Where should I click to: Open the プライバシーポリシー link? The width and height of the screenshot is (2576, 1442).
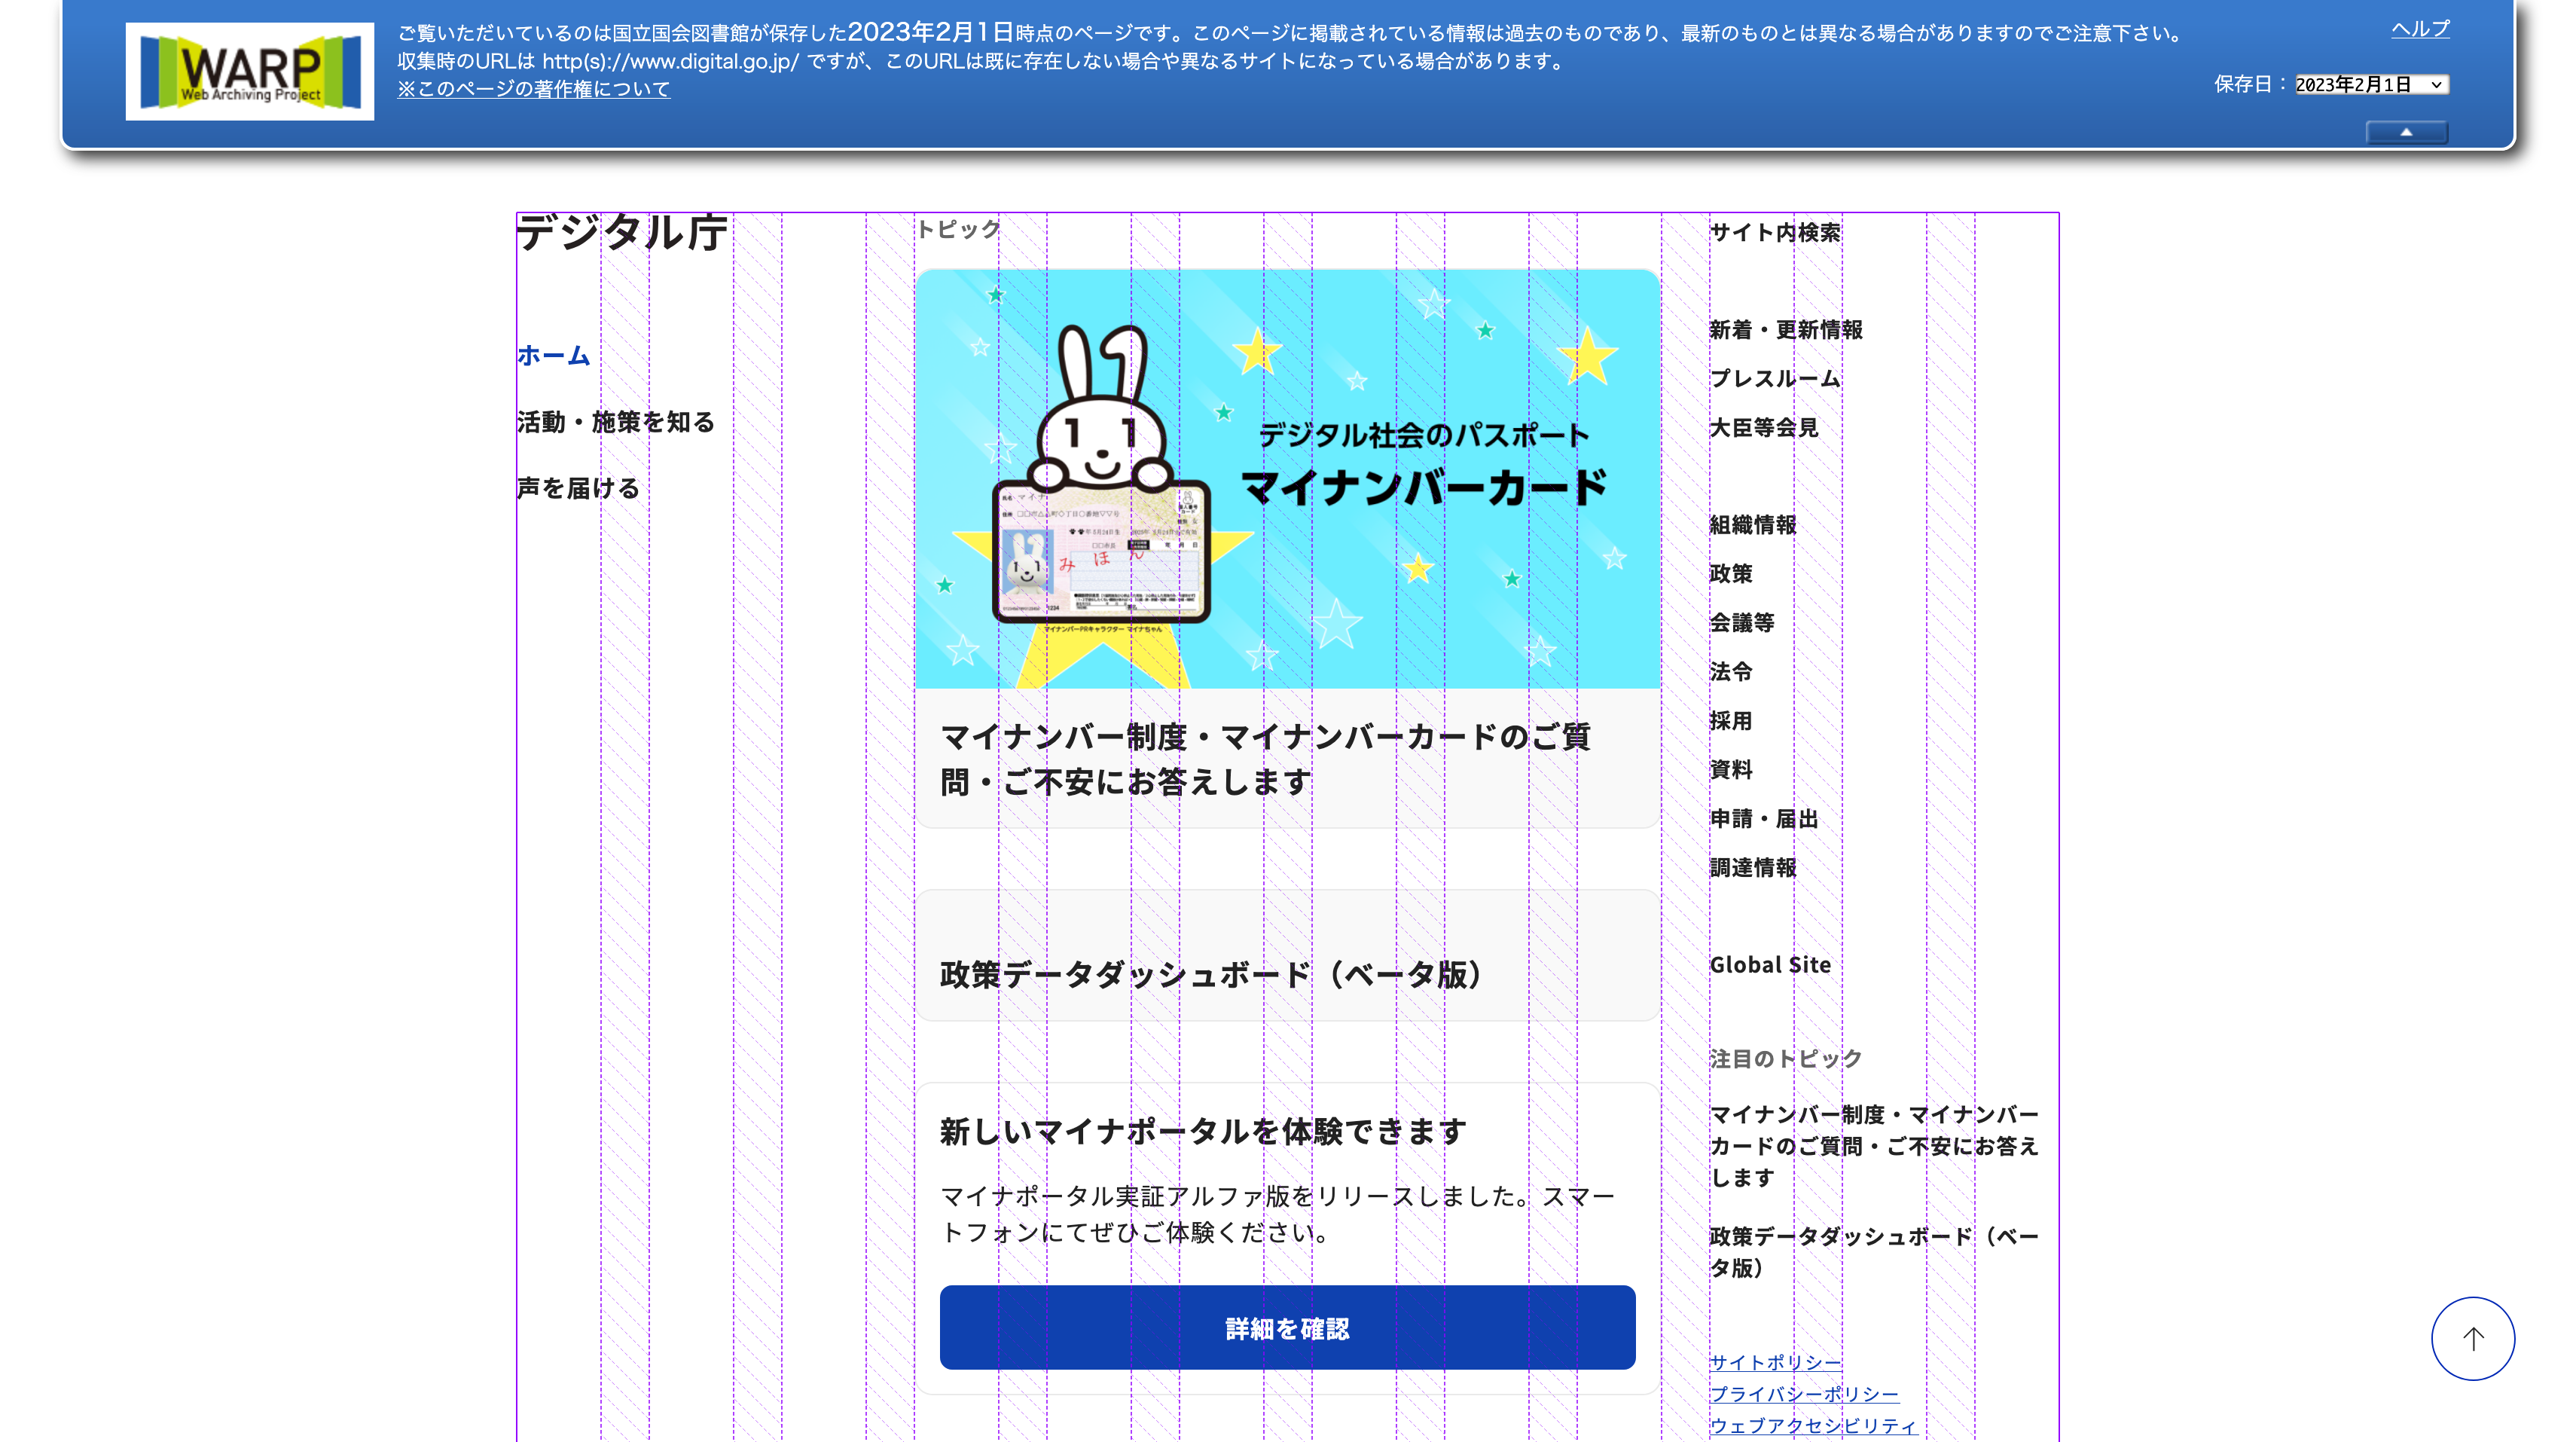point(1803,1394)
